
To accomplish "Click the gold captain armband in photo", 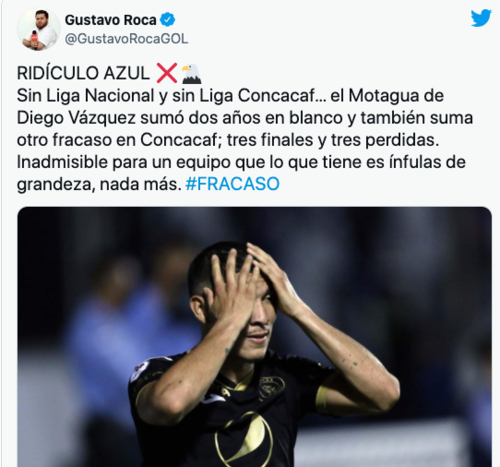I will coord(322,399).
